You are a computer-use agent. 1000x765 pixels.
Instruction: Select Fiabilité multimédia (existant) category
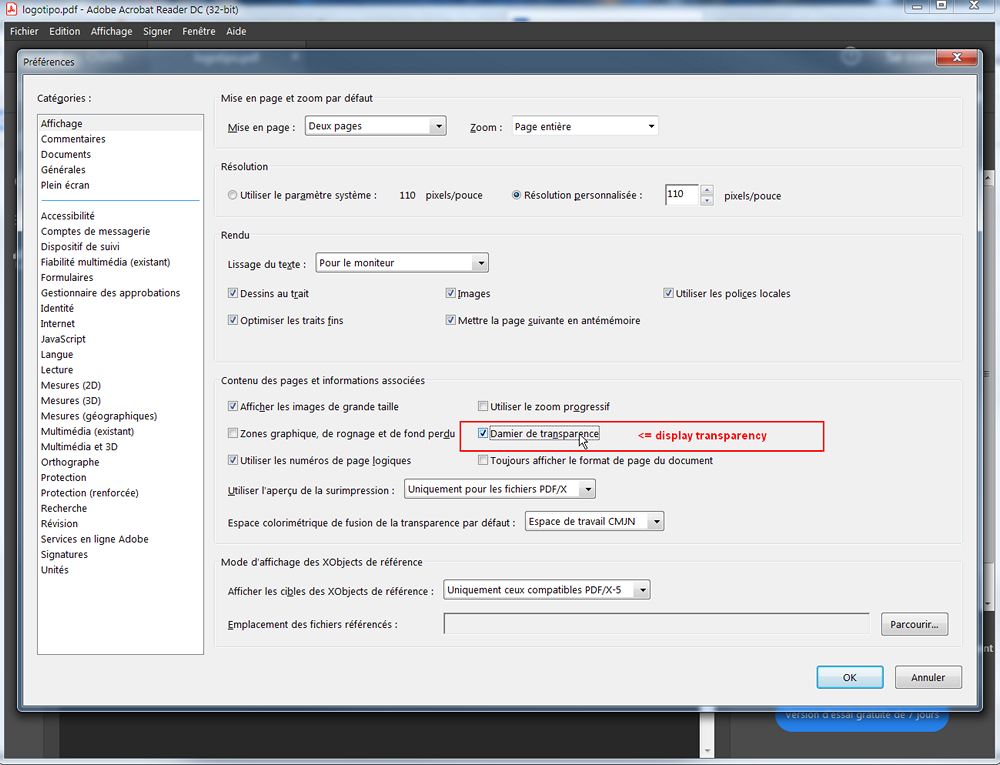pos(120,262)
